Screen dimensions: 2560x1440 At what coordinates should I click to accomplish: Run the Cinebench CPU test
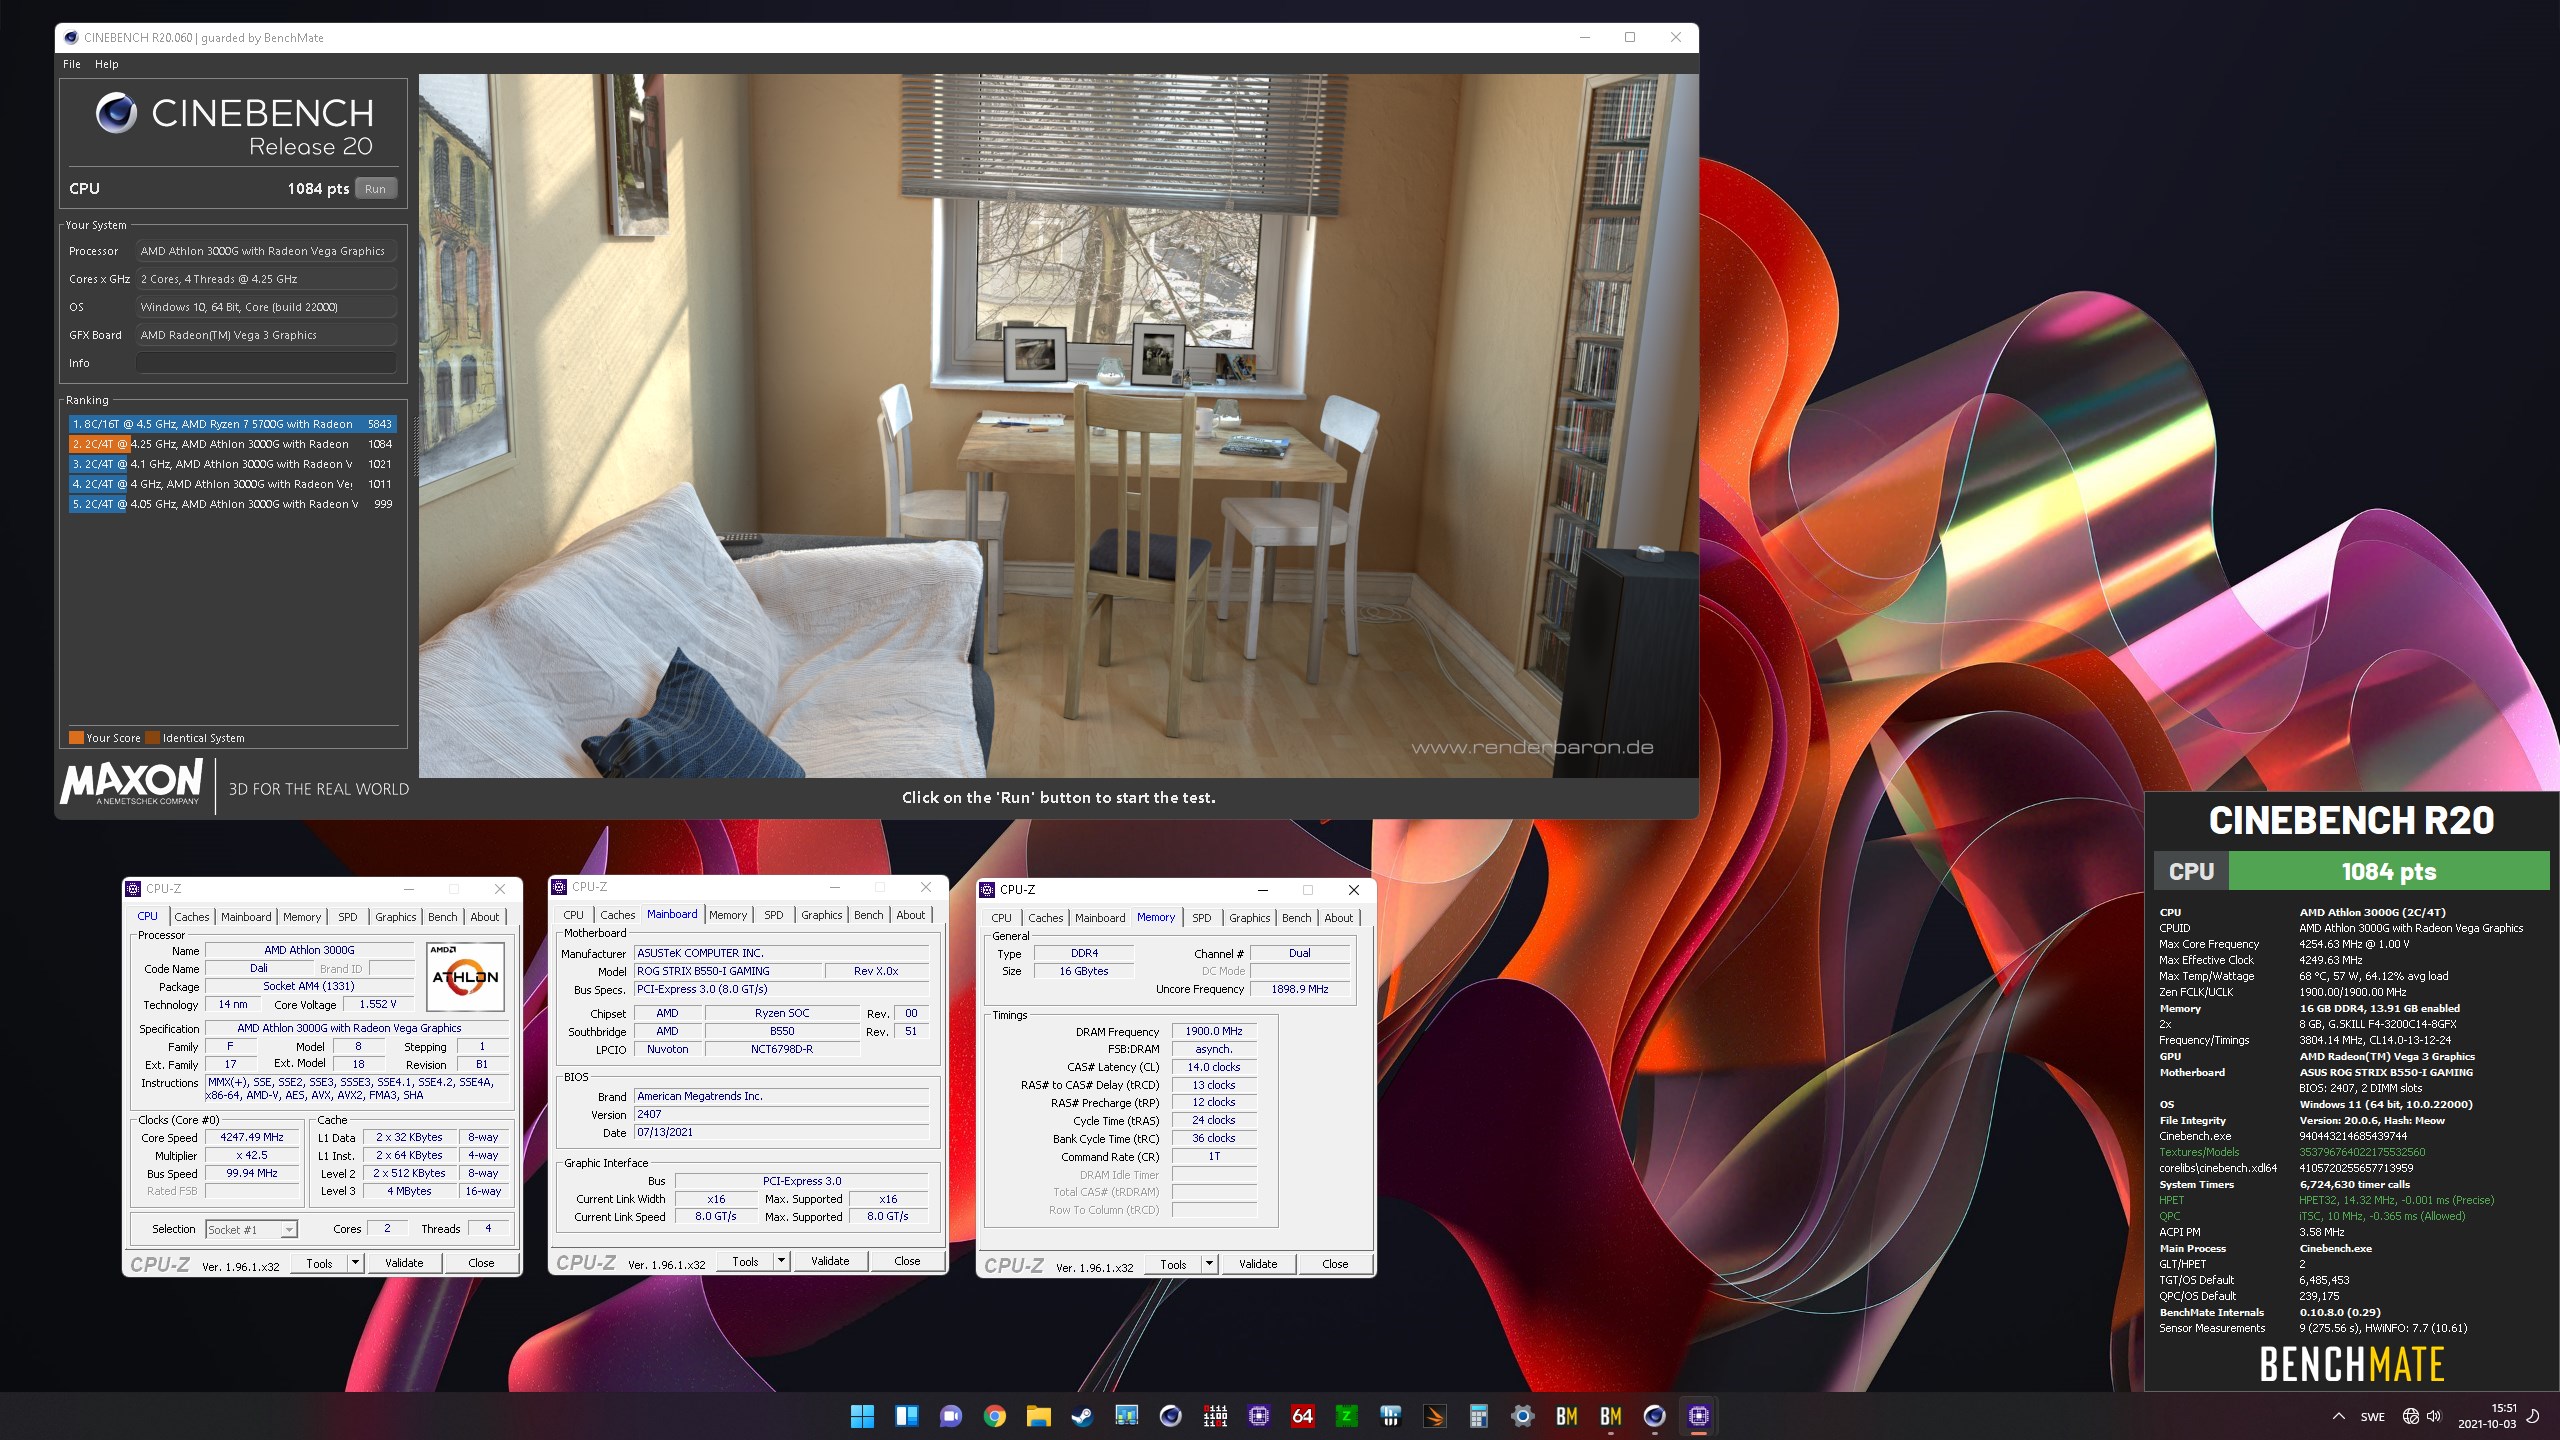(375, 189)
